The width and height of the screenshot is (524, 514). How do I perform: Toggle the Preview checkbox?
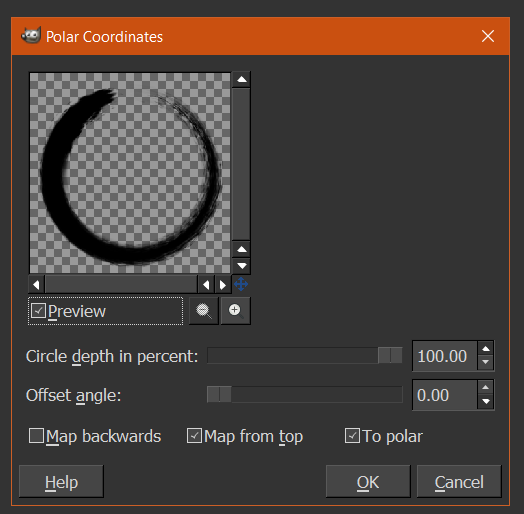coord(38,311)
